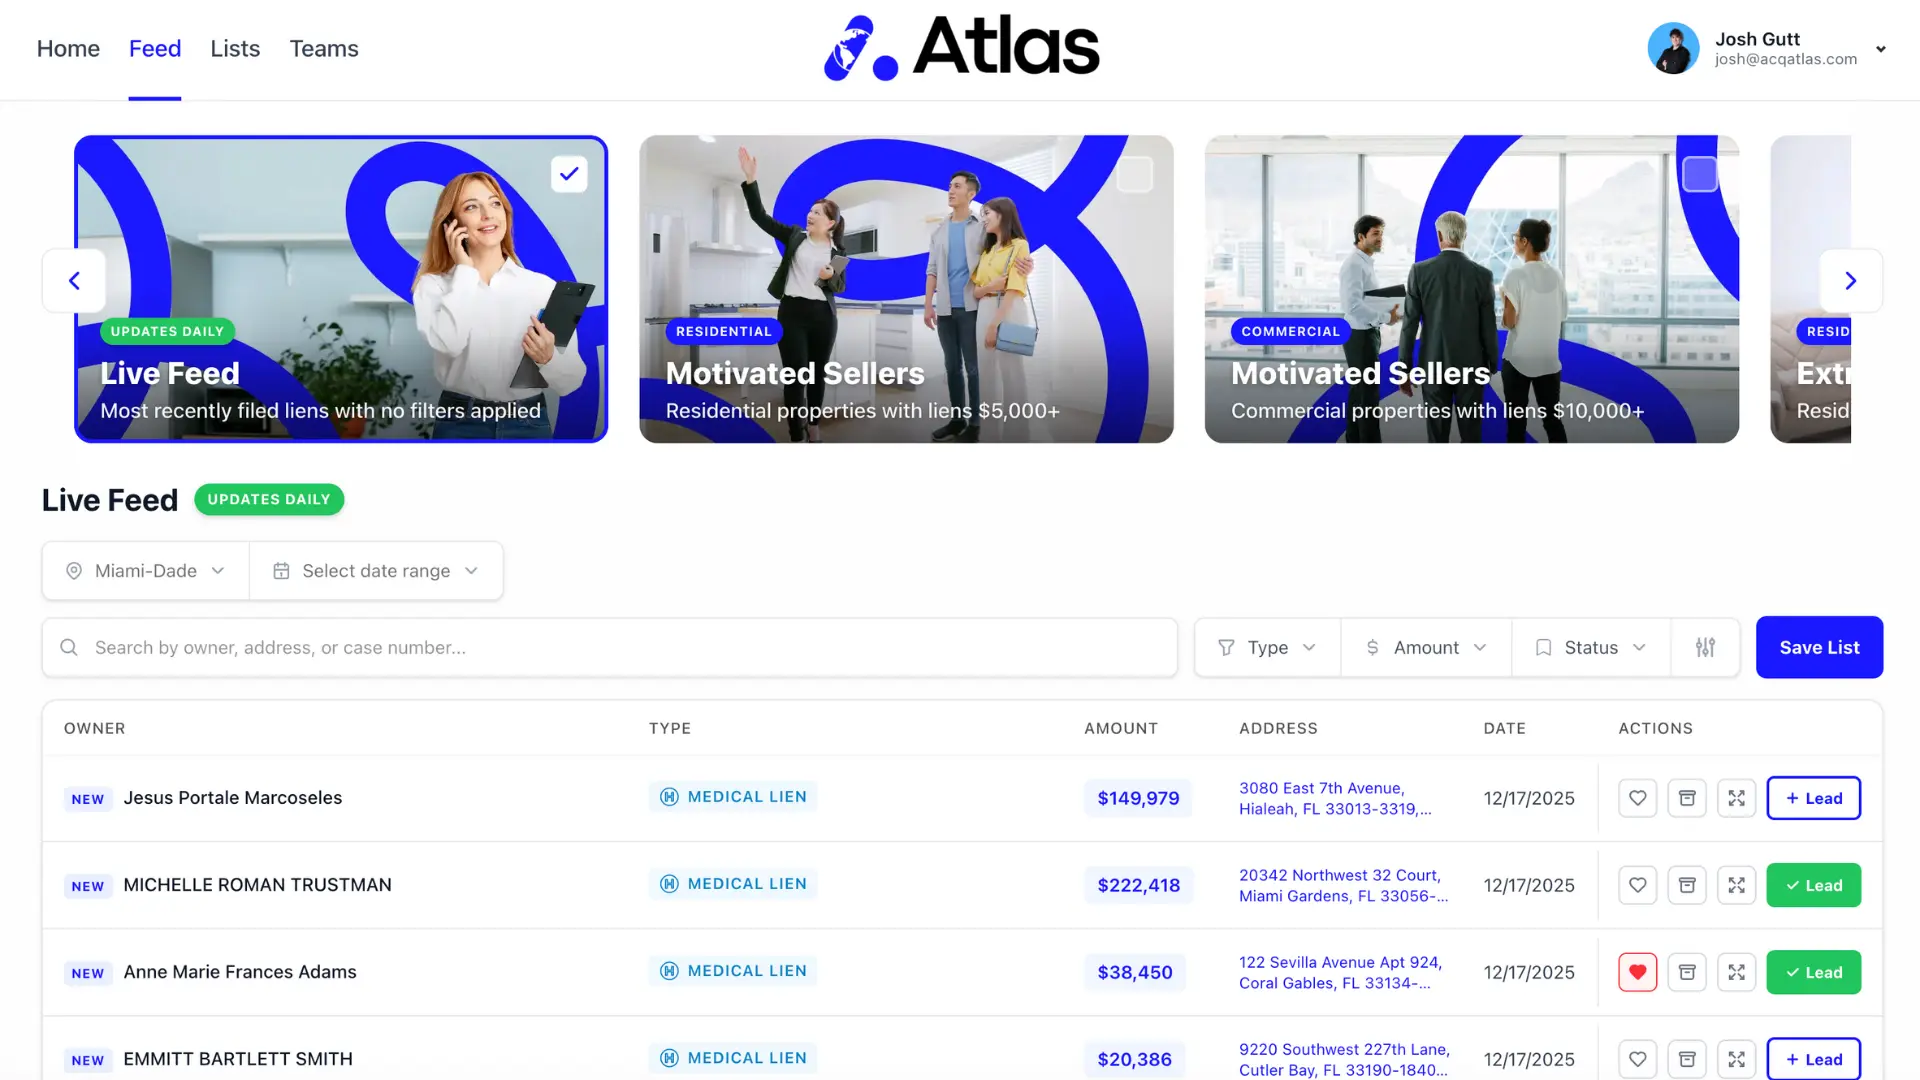Expand the Amount filter dropdown
Screen dimensions: 1920x1080
click(1426, 647)
